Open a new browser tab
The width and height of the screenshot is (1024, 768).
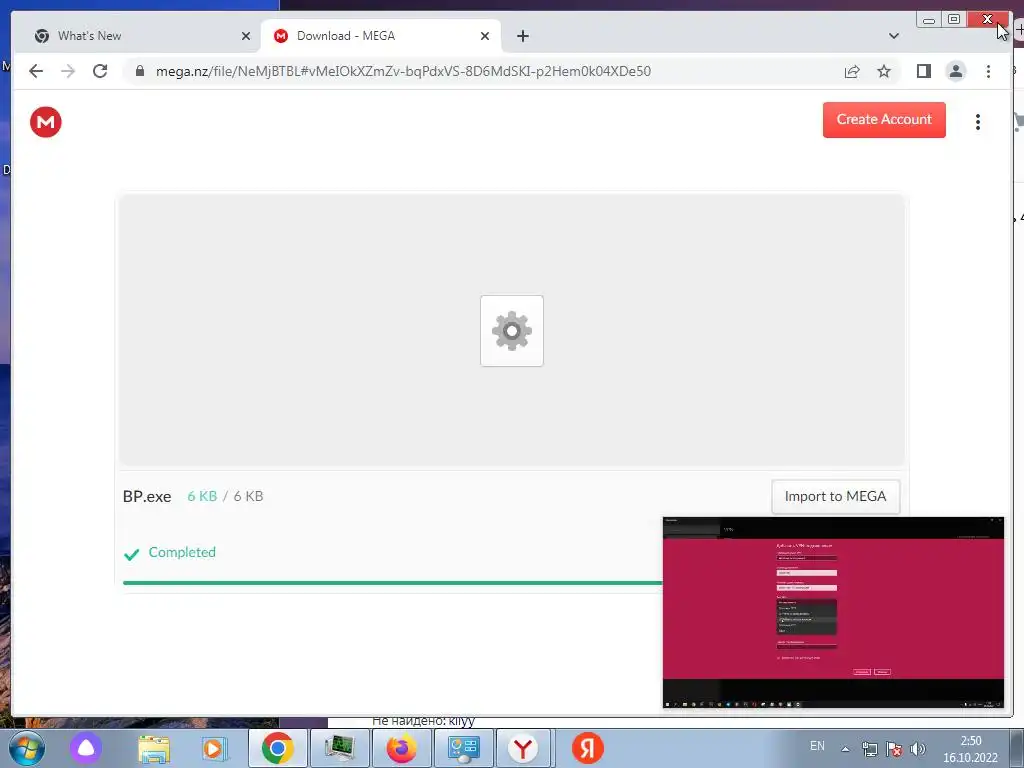tap(522, 36)
